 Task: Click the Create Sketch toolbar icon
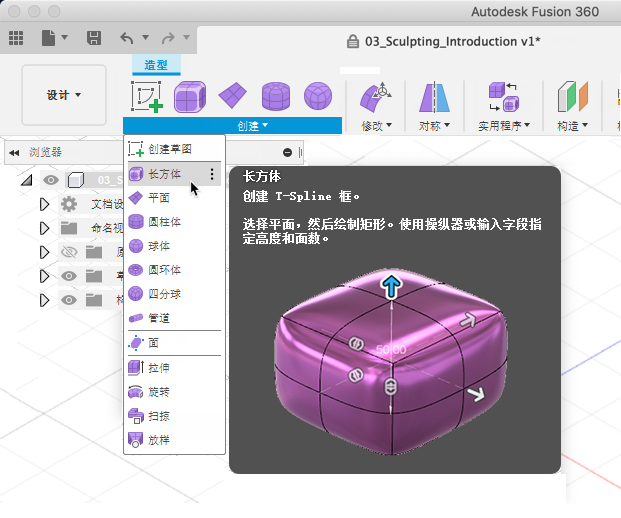tap(147, 96)
